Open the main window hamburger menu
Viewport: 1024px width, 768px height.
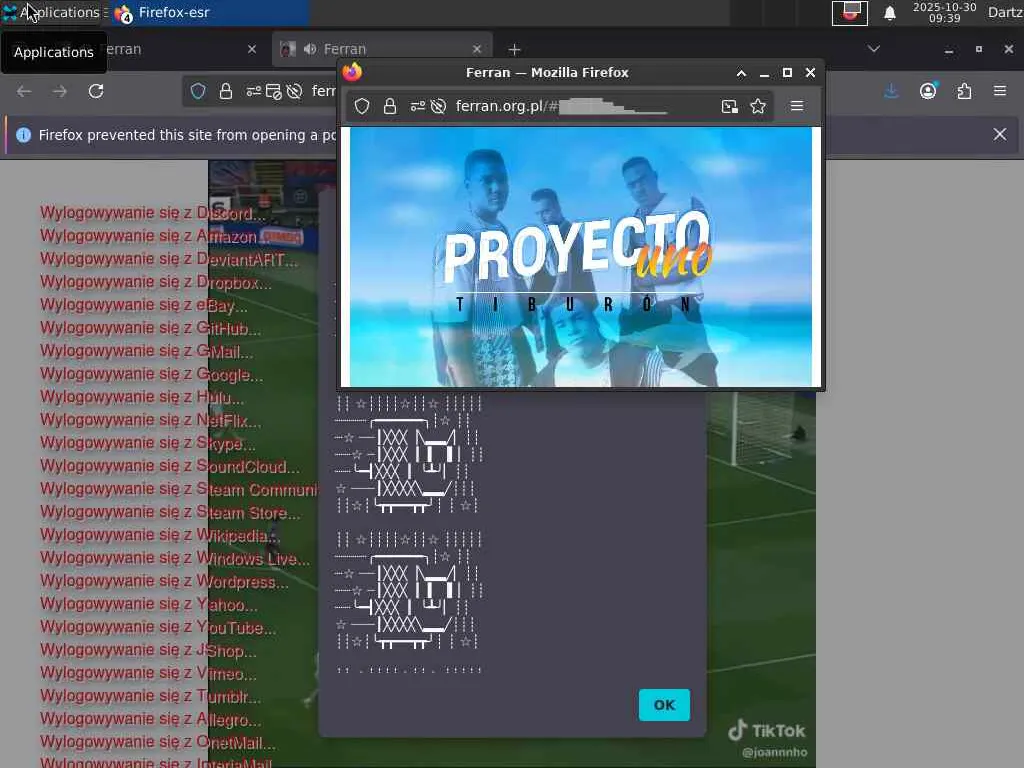click(1000, 91)
